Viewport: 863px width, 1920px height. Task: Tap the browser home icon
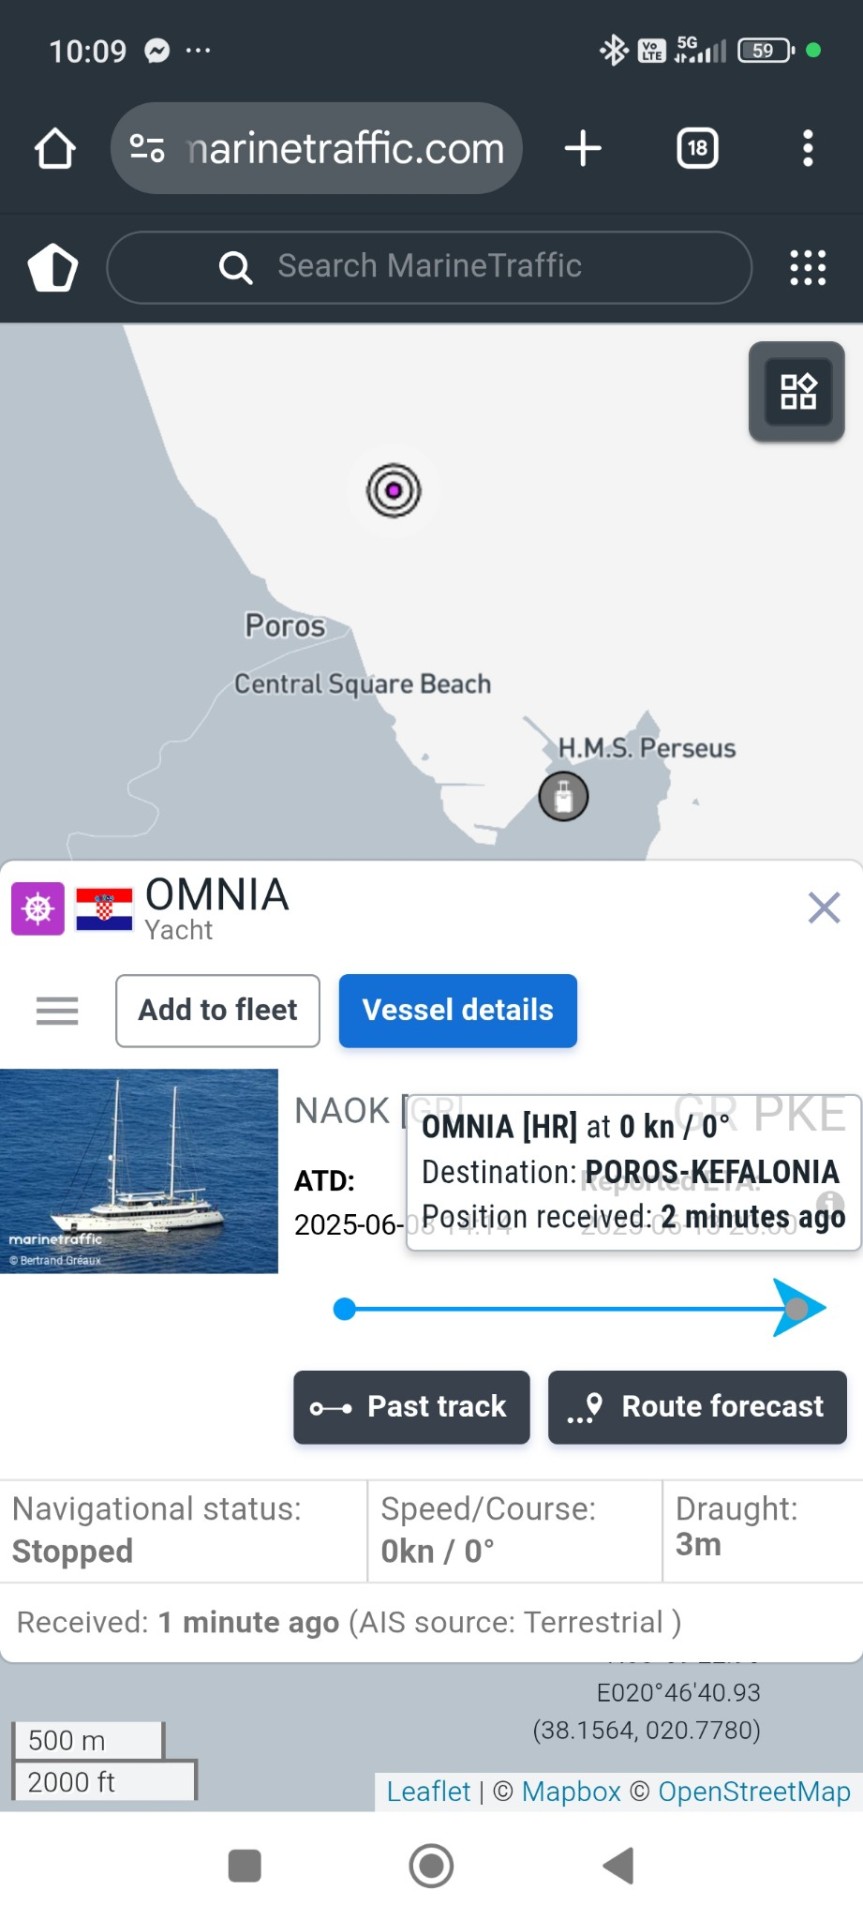pos(55,149)
